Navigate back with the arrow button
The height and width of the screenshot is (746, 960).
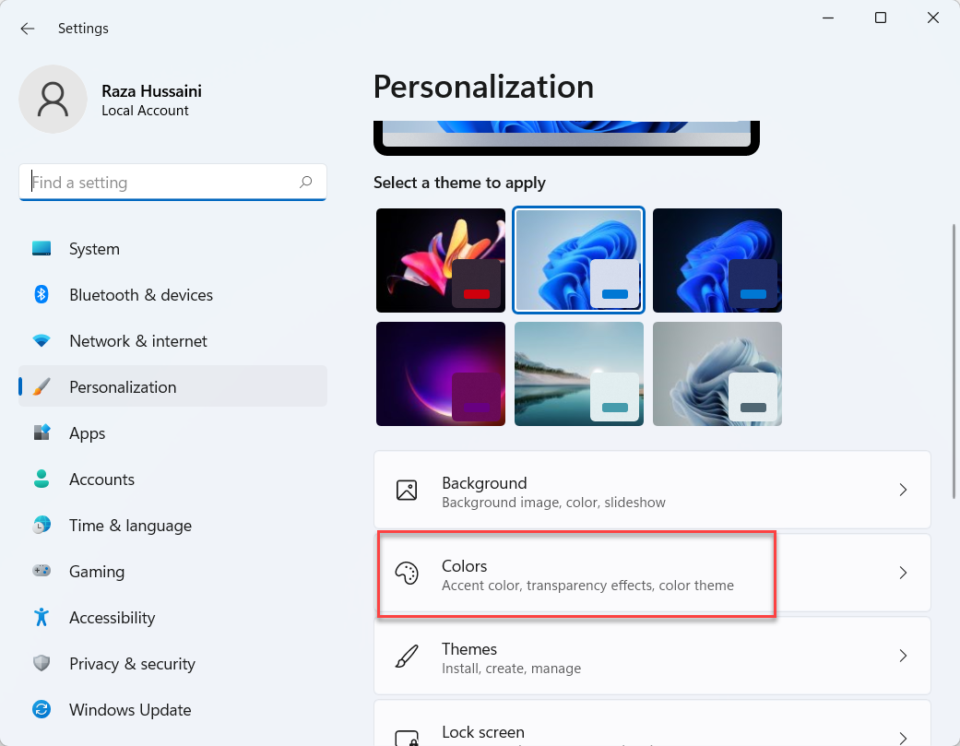tap(27, 28)
